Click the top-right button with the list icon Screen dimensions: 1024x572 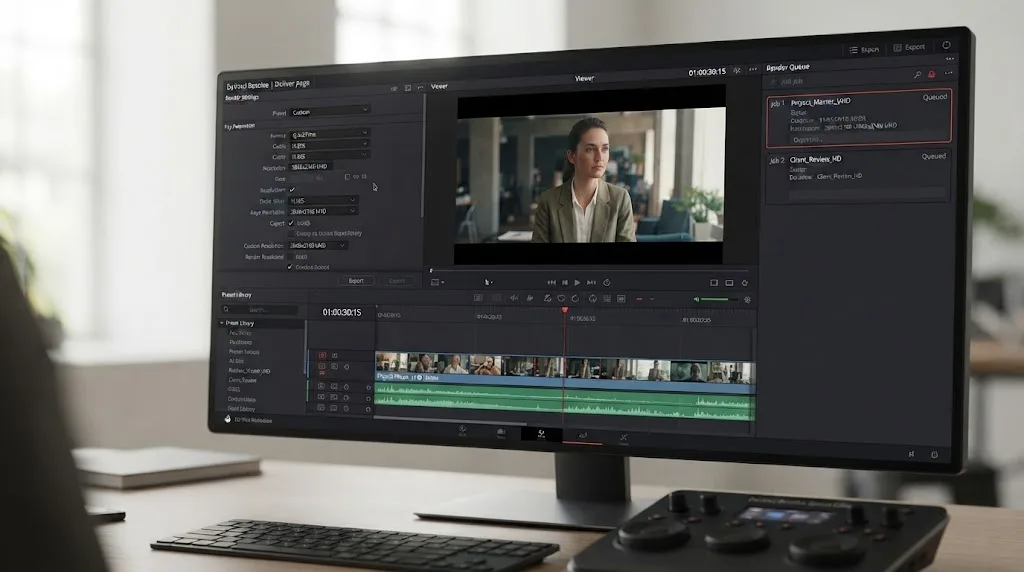tap(864, 50)
